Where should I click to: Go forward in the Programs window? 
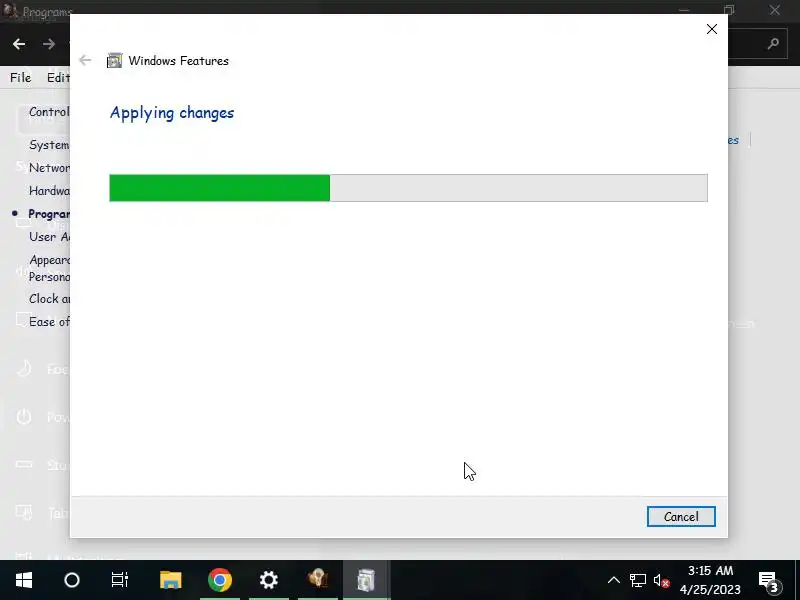pyautogui.click(x=49, y=44)
